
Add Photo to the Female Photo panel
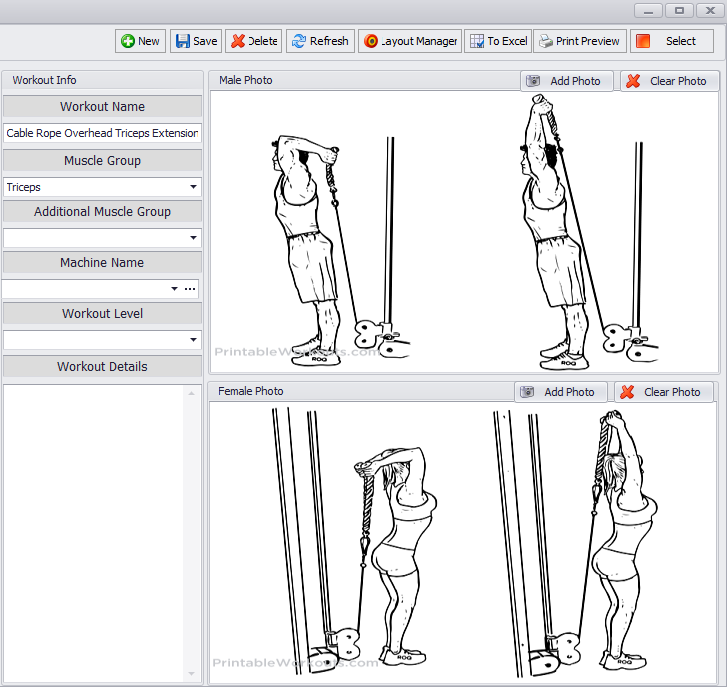pyautogui.click(x=558, y=392)
